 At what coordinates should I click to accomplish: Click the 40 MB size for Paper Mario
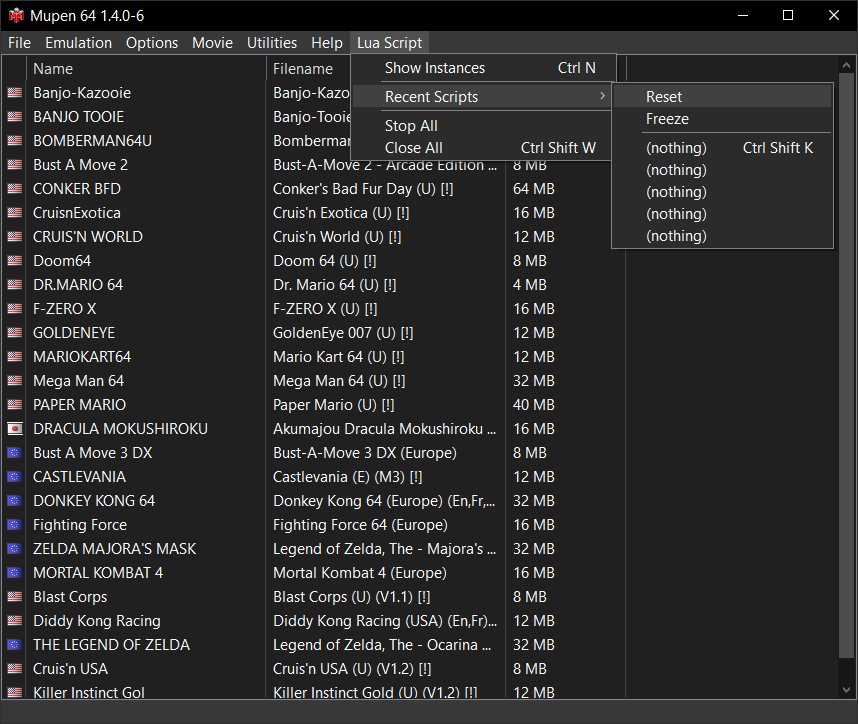(x=534, y=405)
